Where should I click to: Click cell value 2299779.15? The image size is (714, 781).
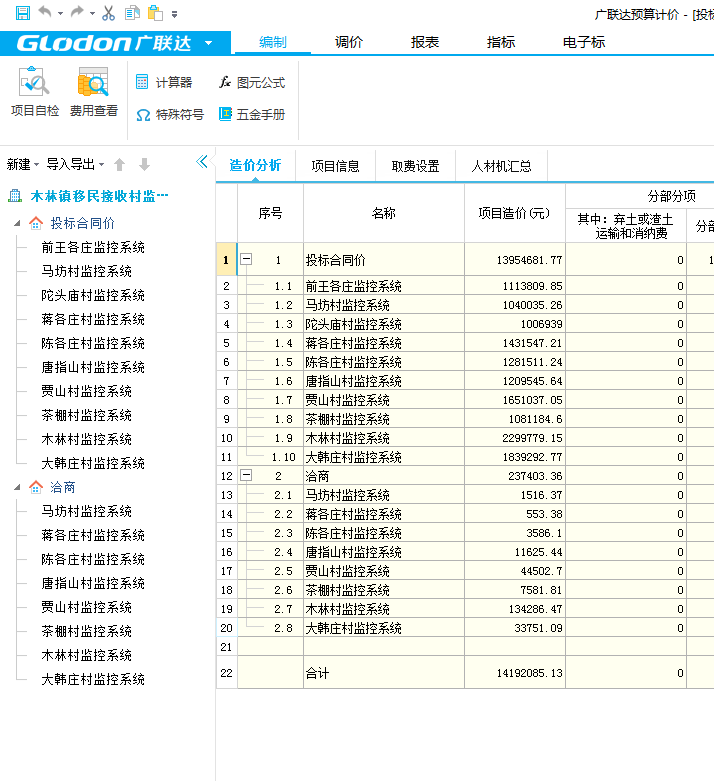coord(515,438)
